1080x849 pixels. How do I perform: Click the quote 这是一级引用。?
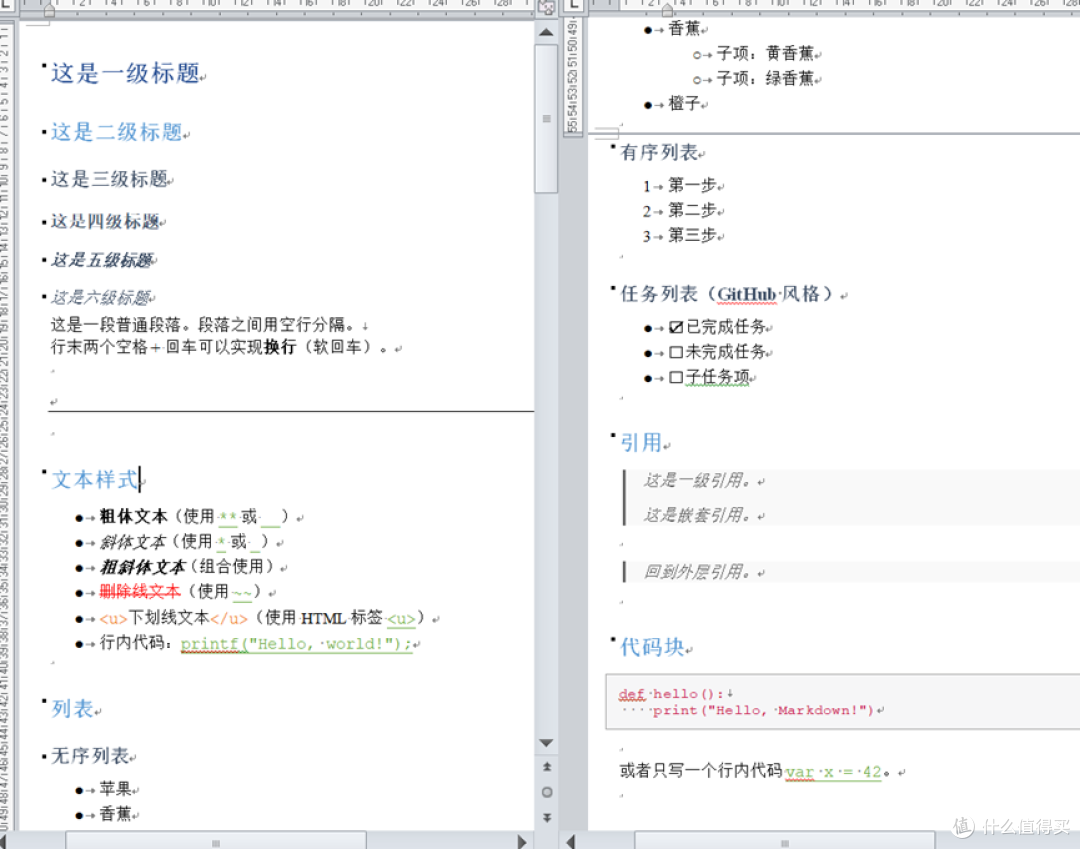(698, 481)
